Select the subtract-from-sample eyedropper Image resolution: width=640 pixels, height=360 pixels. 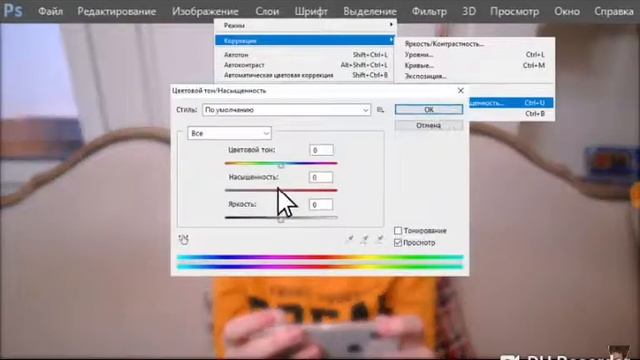pyautogui.click(x=379, y=240)
